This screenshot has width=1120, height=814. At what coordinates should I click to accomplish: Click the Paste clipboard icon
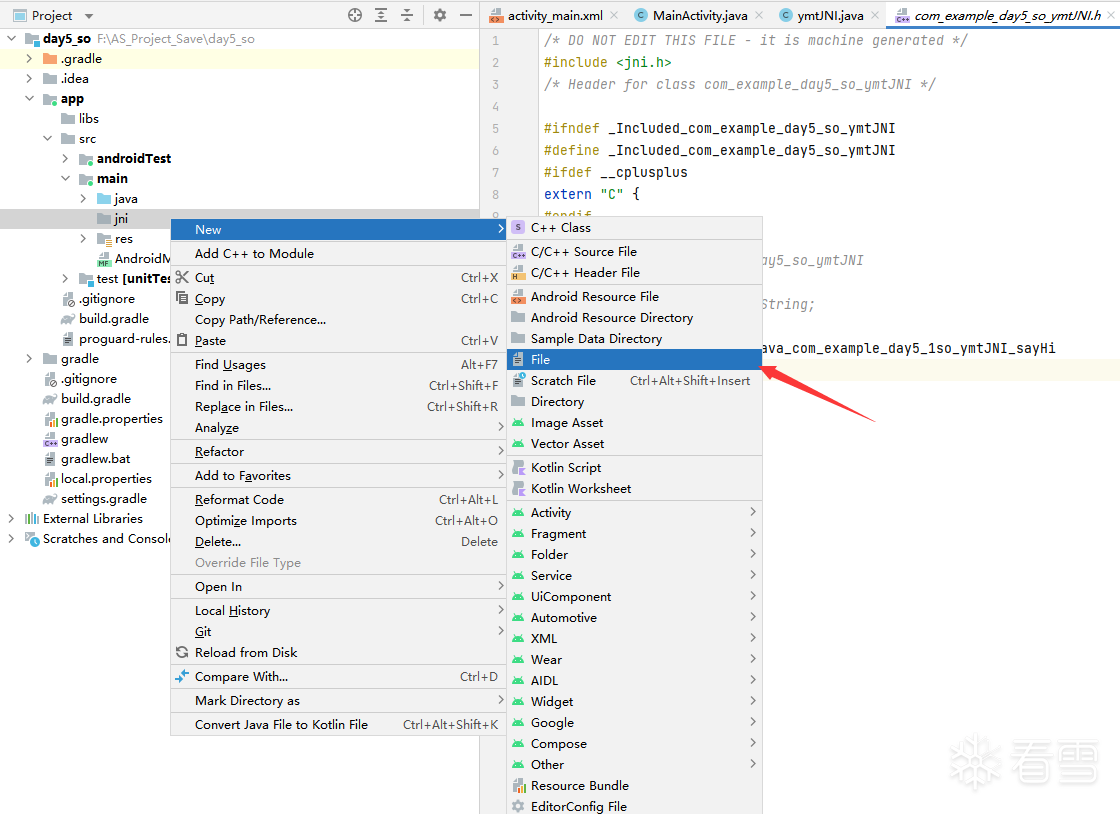point(182,341)
